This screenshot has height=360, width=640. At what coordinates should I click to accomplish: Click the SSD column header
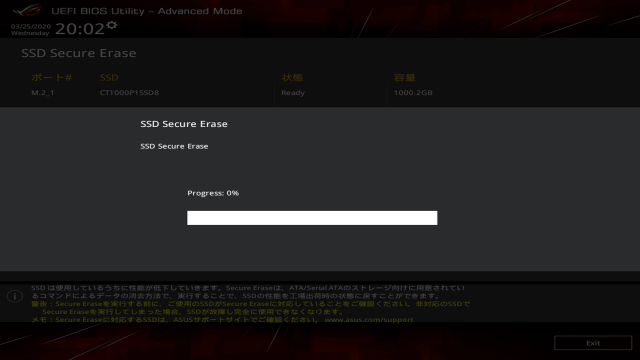click(109, 78)
